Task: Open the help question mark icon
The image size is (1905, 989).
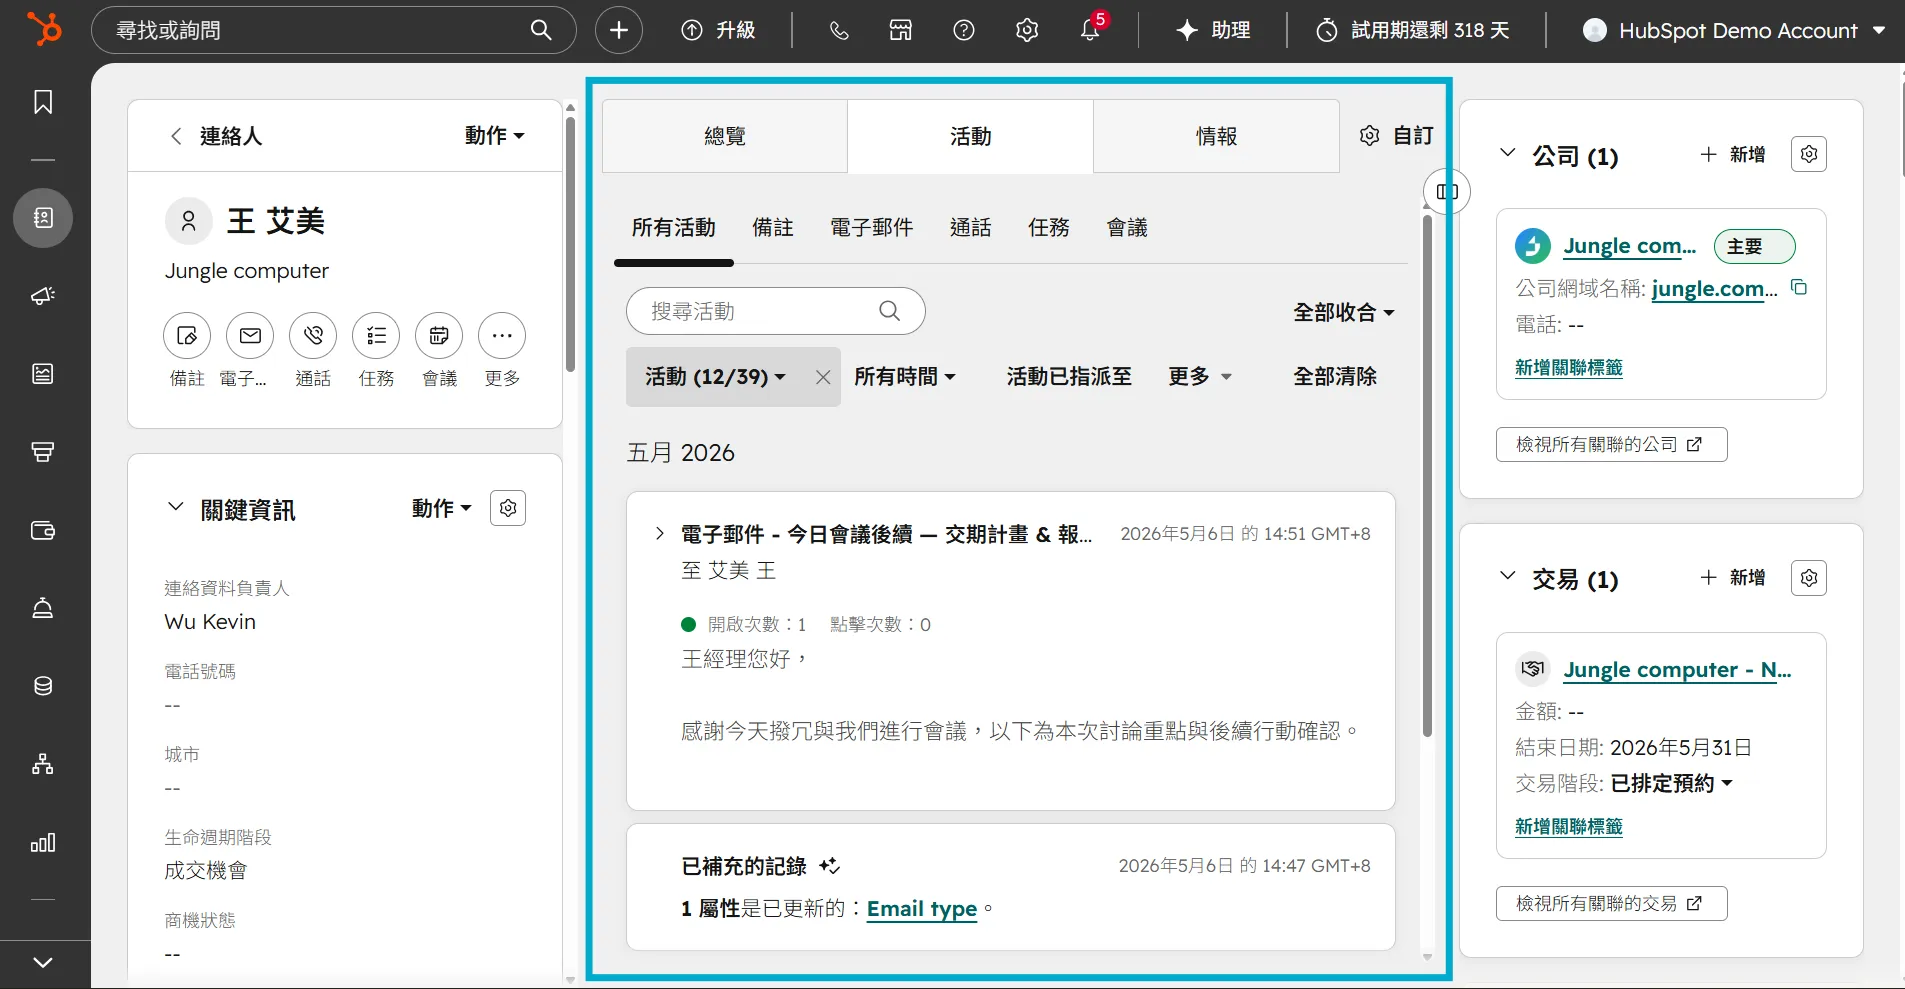Action: click(964, 30)
